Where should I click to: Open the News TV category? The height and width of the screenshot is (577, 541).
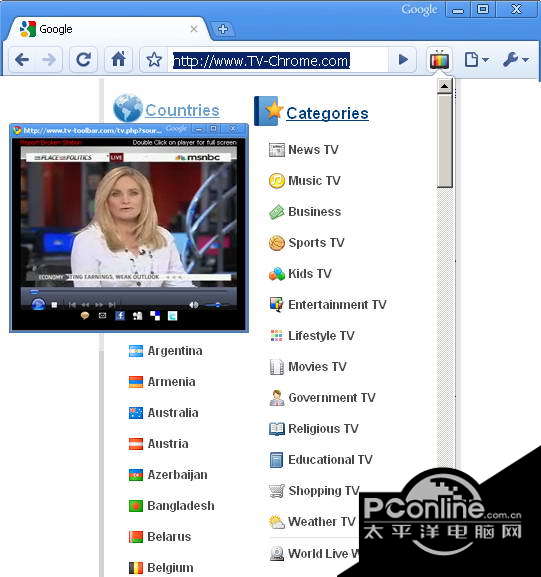coord(313,149)
